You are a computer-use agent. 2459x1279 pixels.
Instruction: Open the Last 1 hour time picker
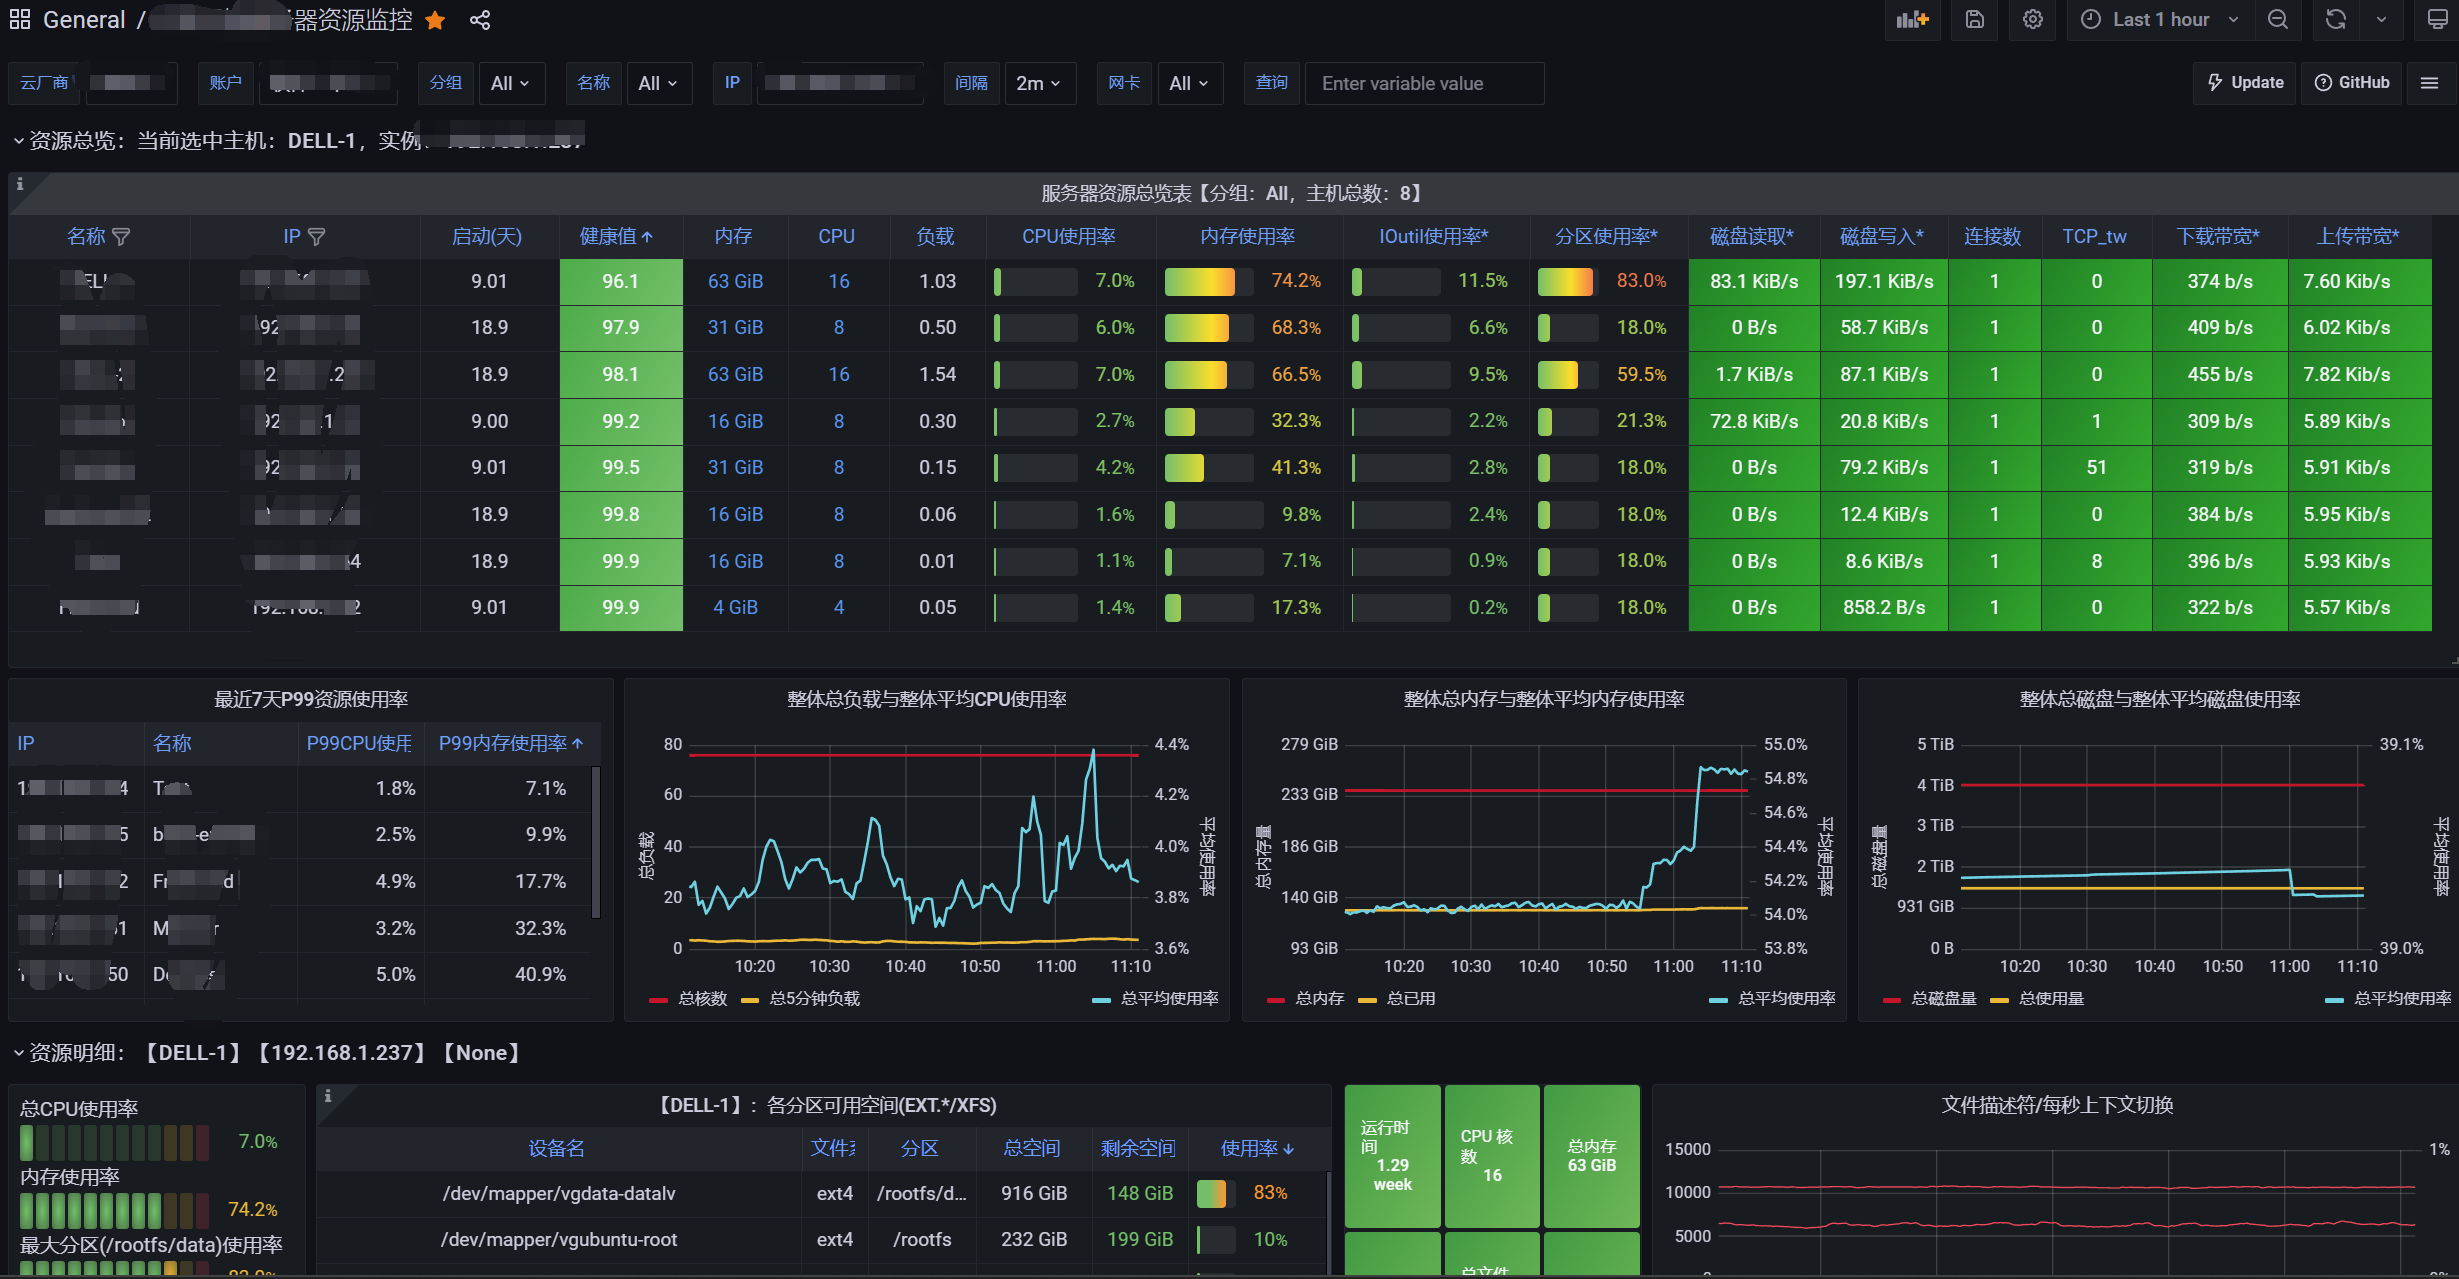click(2161, 20)
